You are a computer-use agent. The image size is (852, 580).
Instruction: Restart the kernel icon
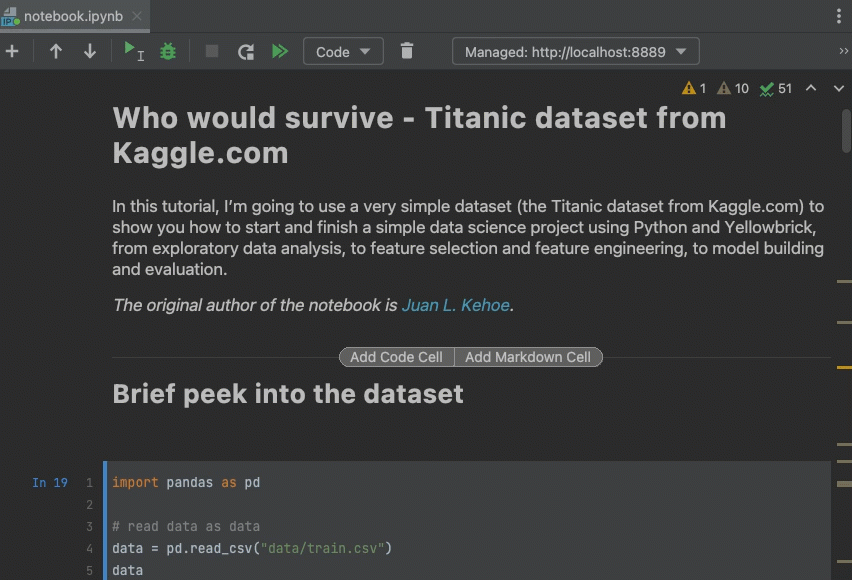[246, 52]
